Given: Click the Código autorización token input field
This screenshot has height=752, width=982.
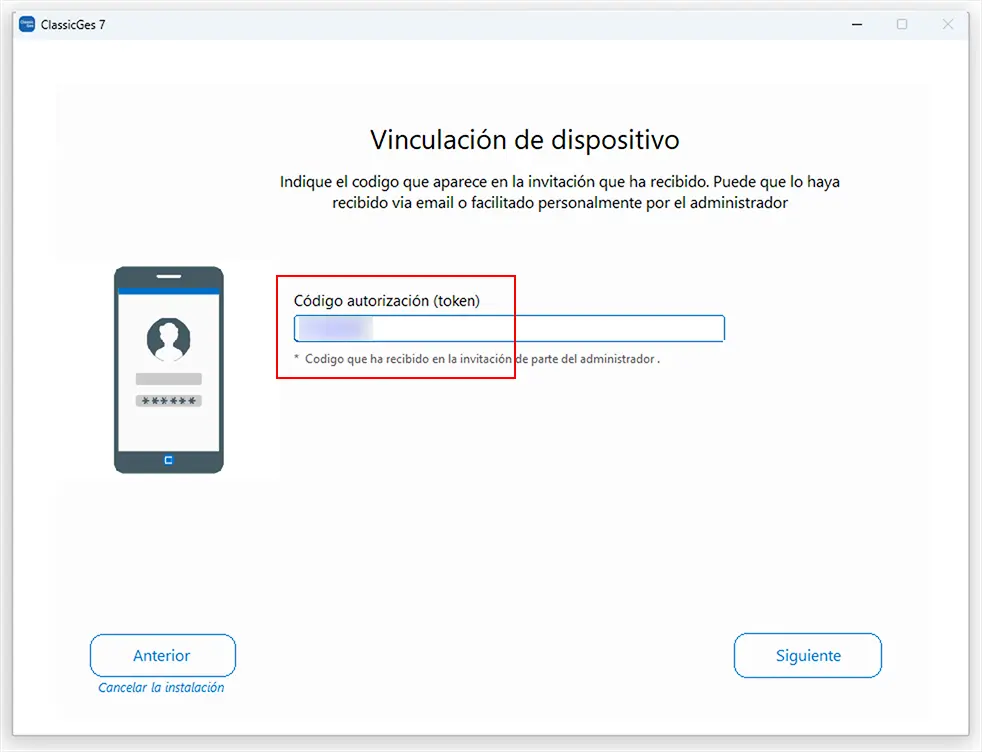Looking at the screenshot, I should (x=509, y=329).
